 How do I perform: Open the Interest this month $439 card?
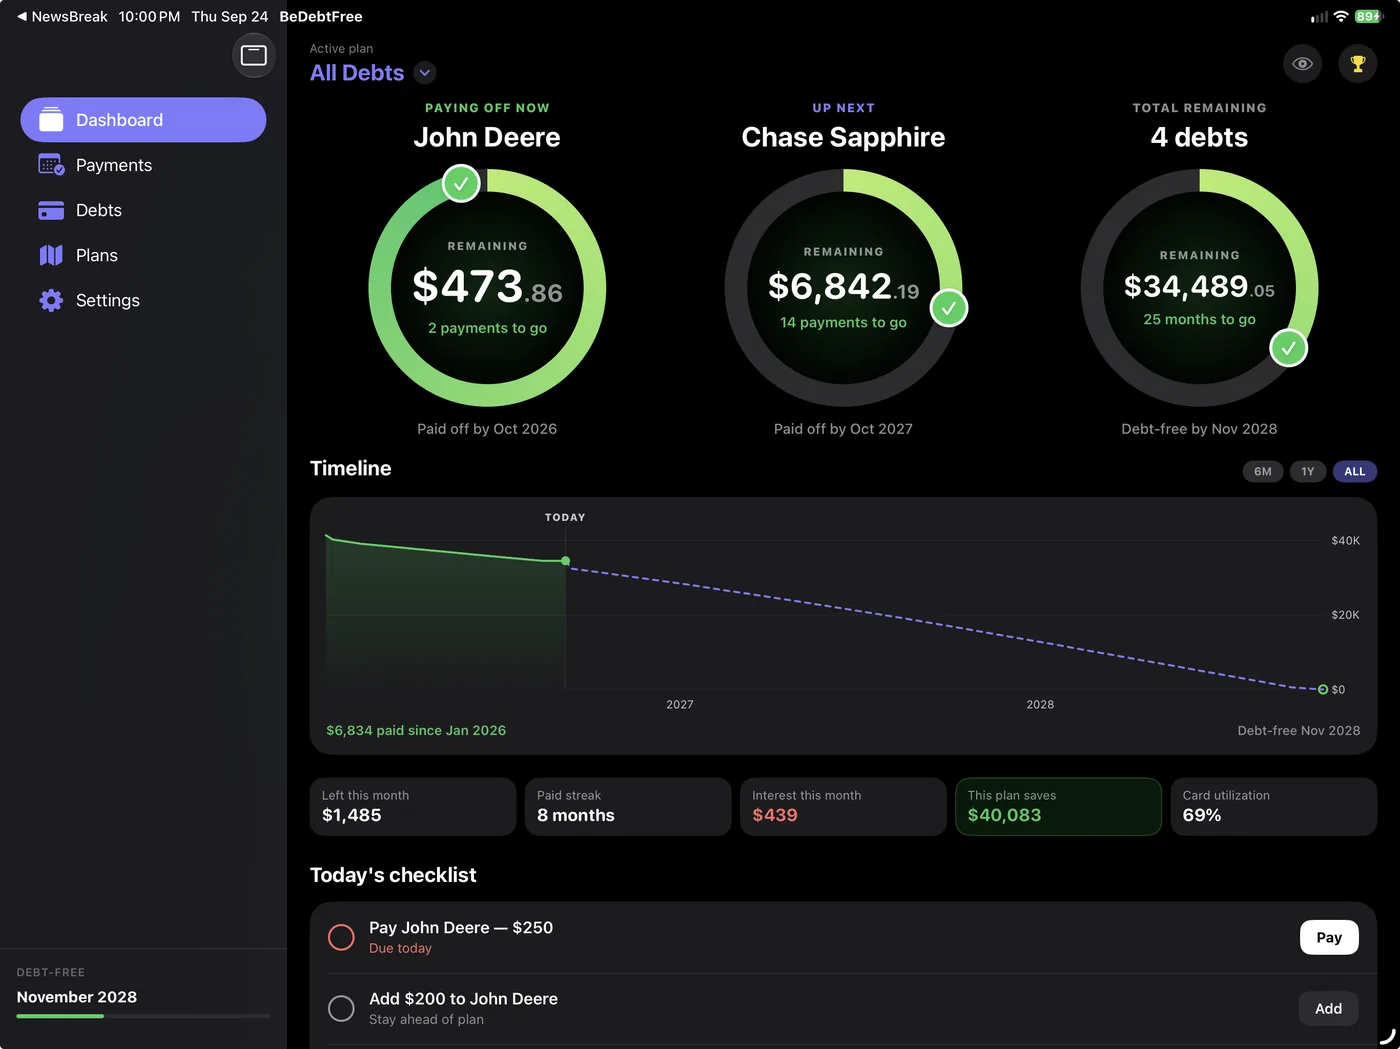click(x=843, y=806)
